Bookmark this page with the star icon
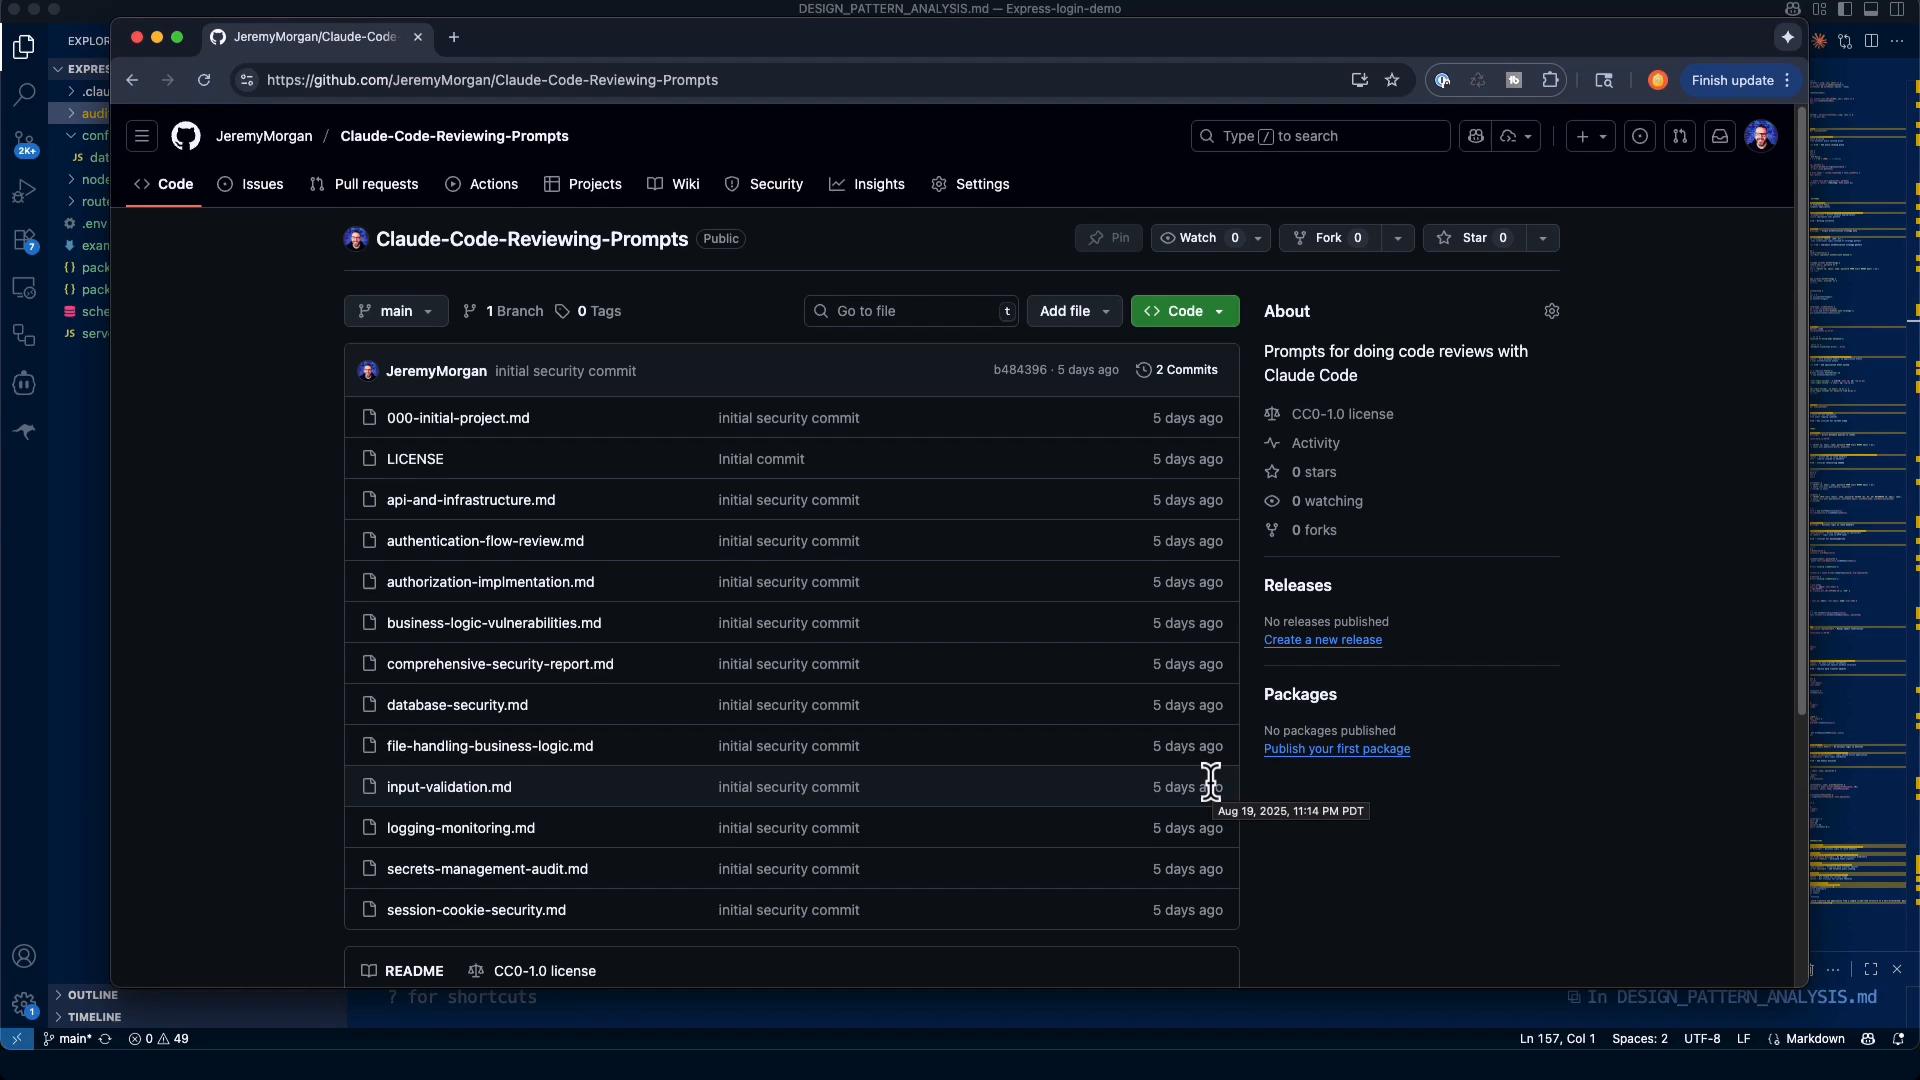 pos(1392,80)
